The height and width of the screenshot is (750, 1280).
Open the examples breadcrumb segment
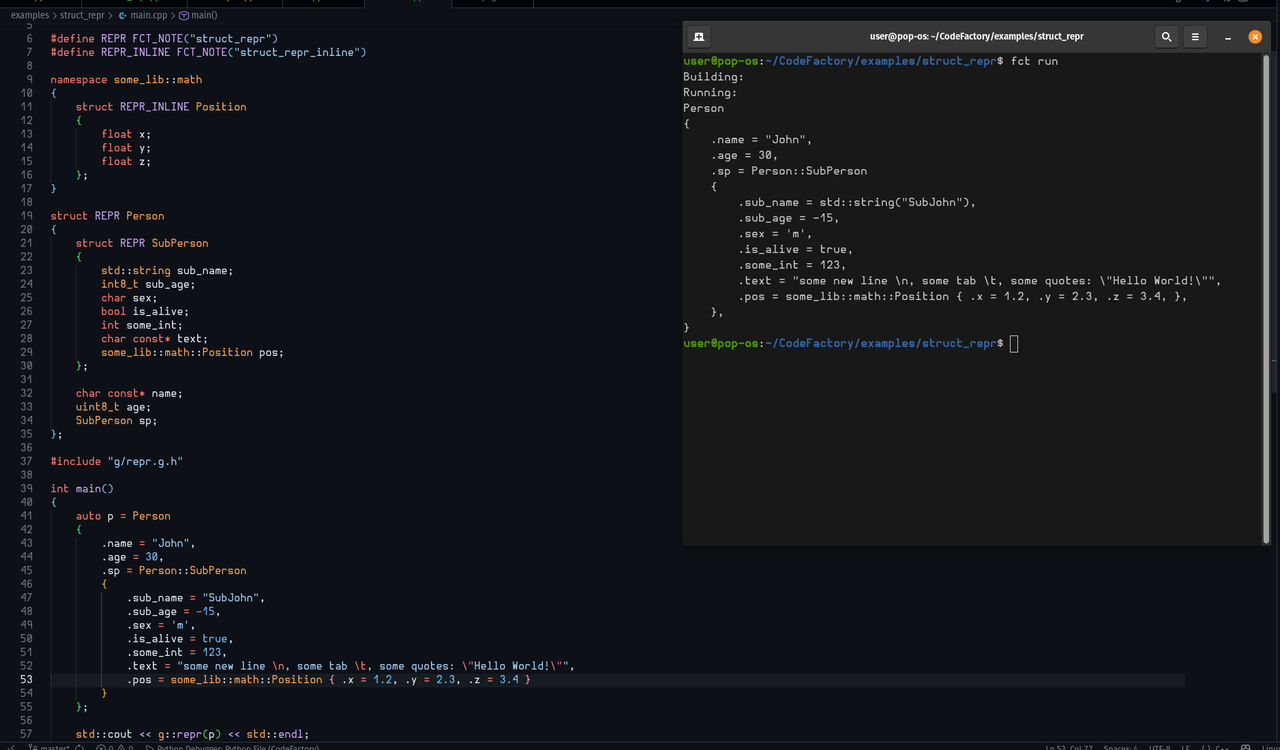click(x=30, y=16)
